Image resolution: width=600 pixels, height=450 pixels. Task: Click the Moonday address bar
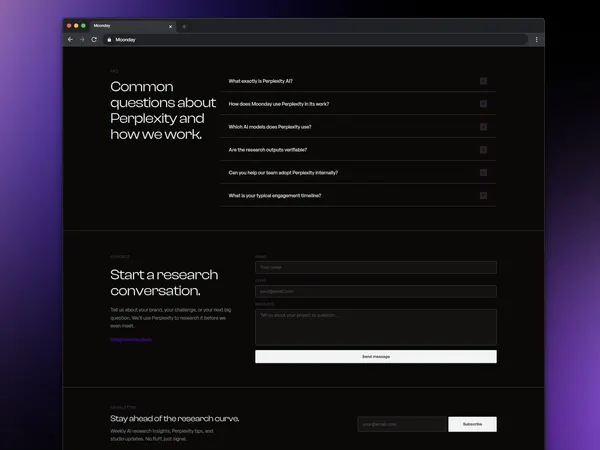click(315, 39)
